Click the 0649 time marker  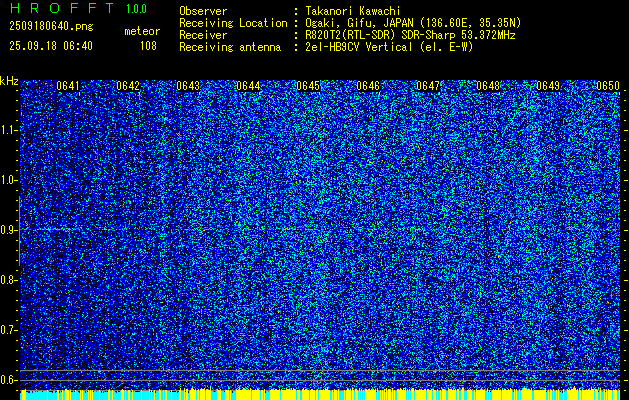548,86
